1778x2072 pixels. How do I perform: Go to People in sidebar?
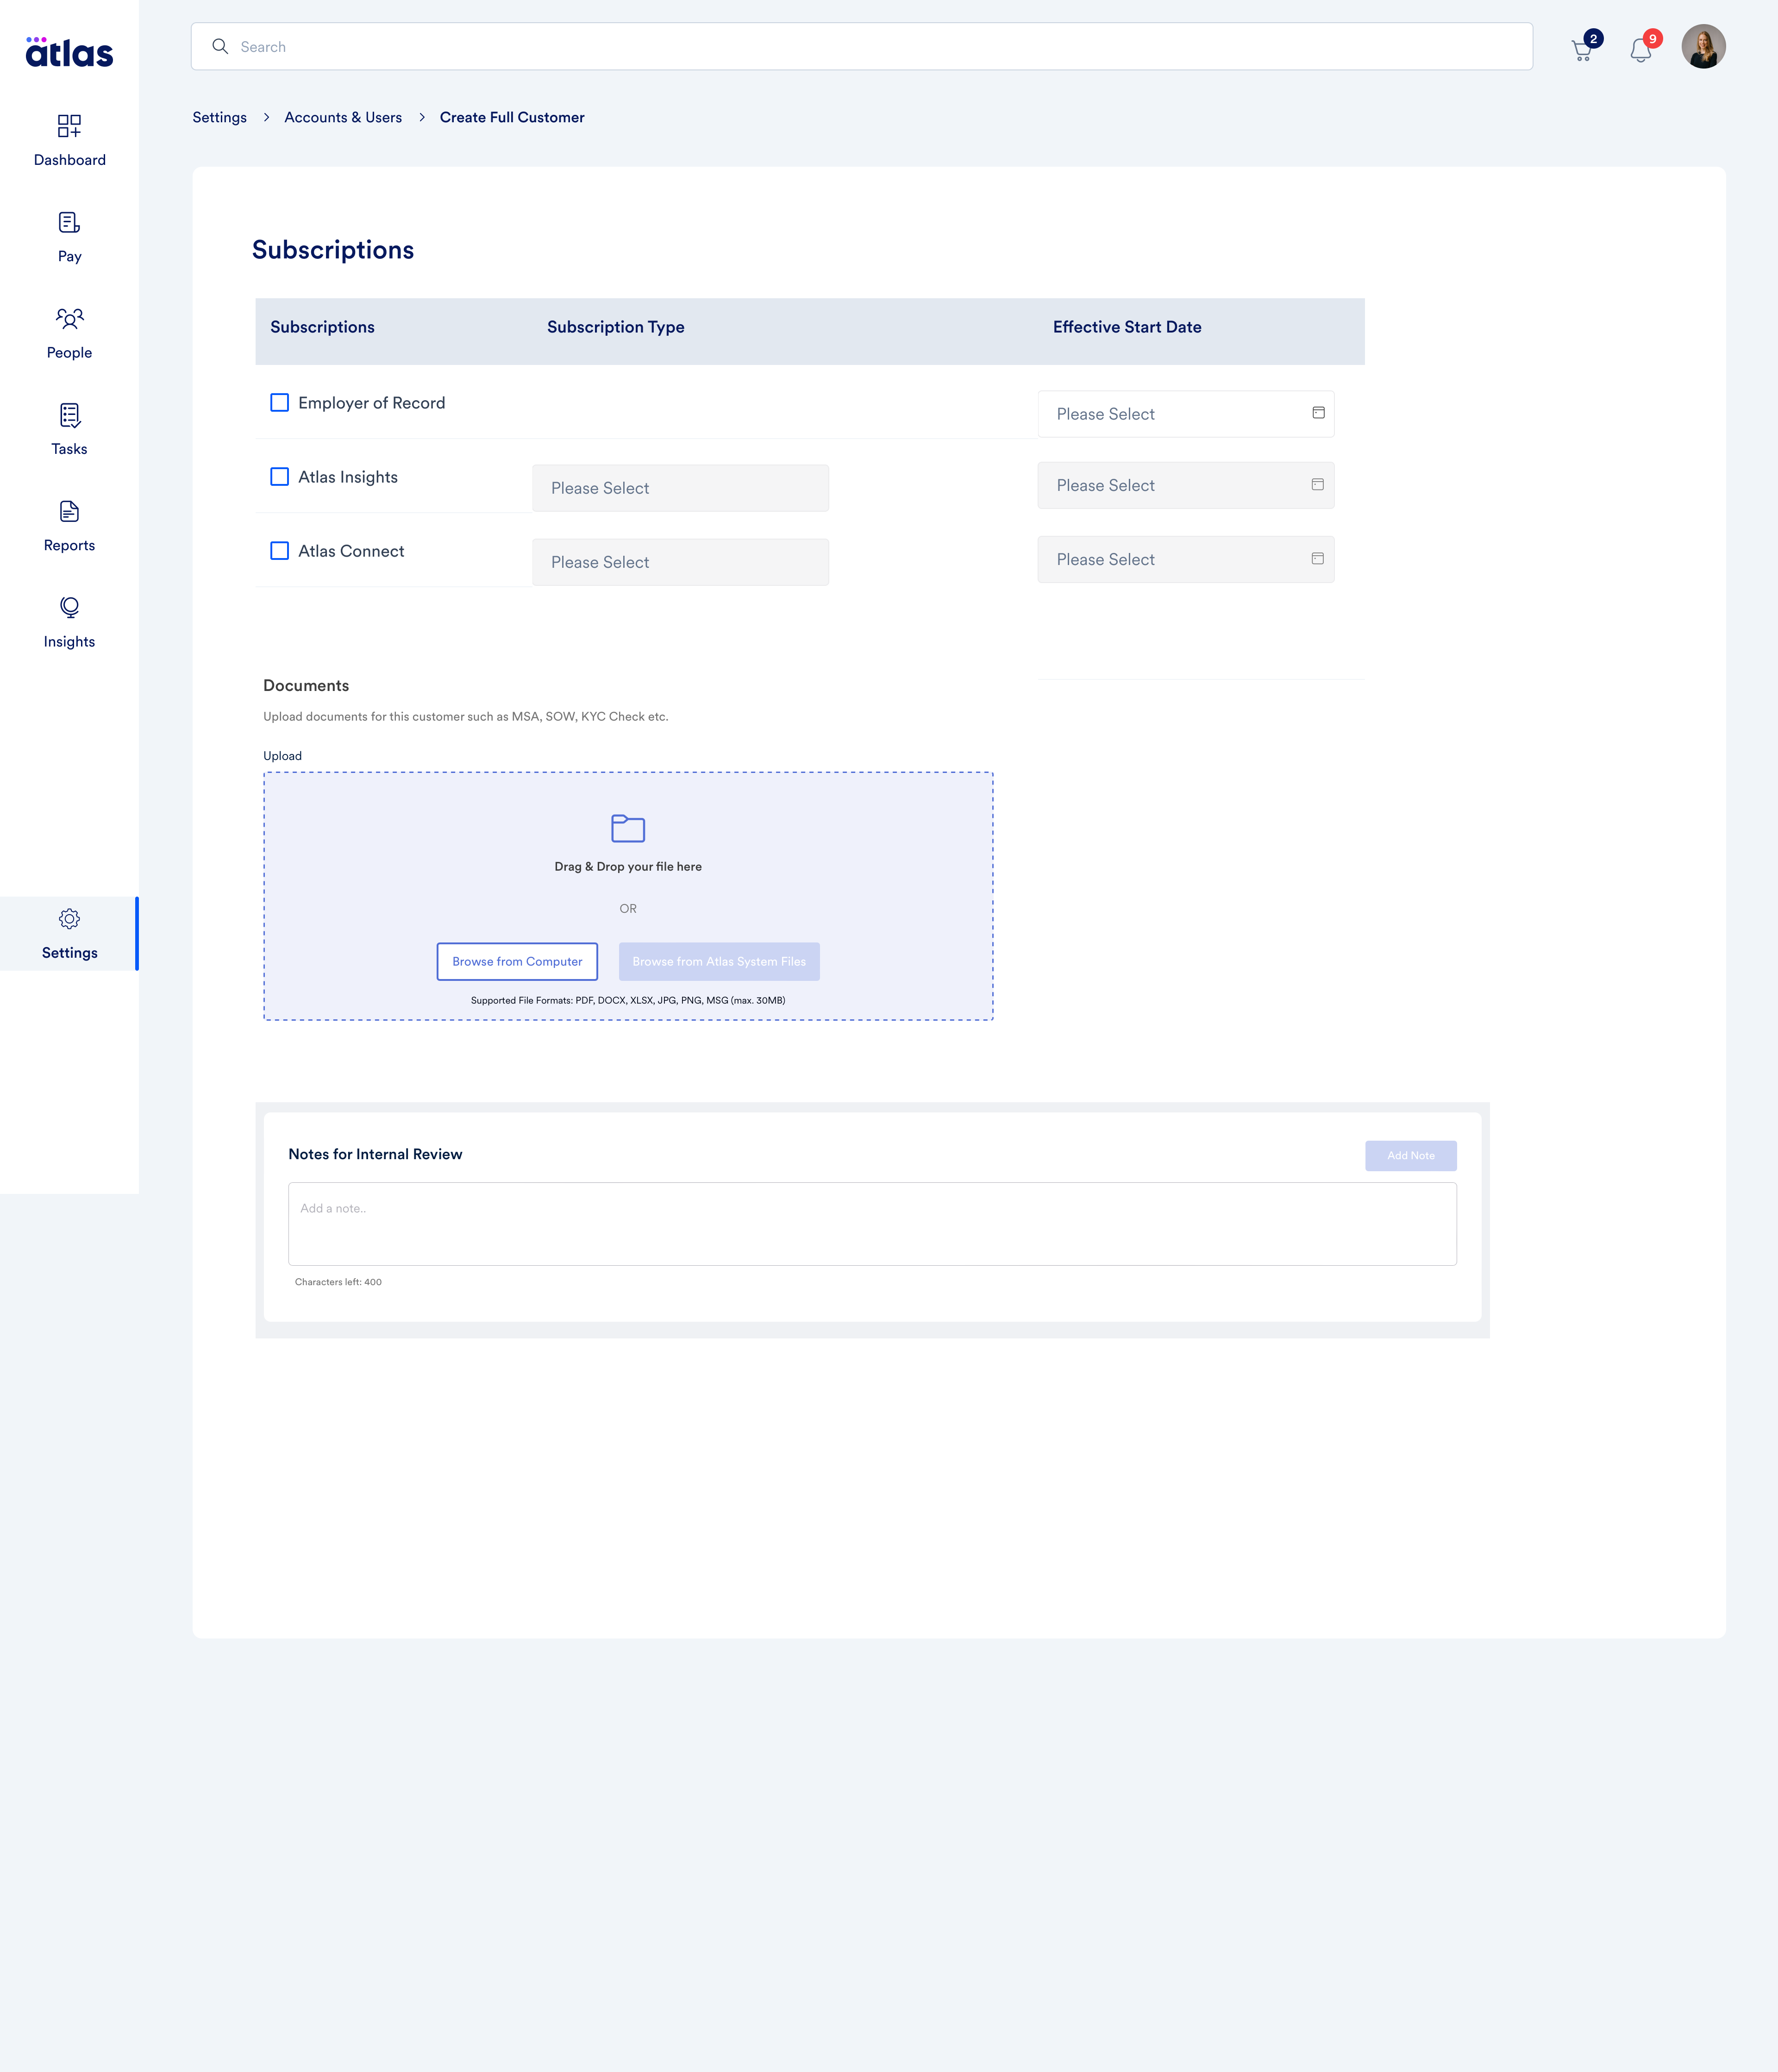pos(69,352)
